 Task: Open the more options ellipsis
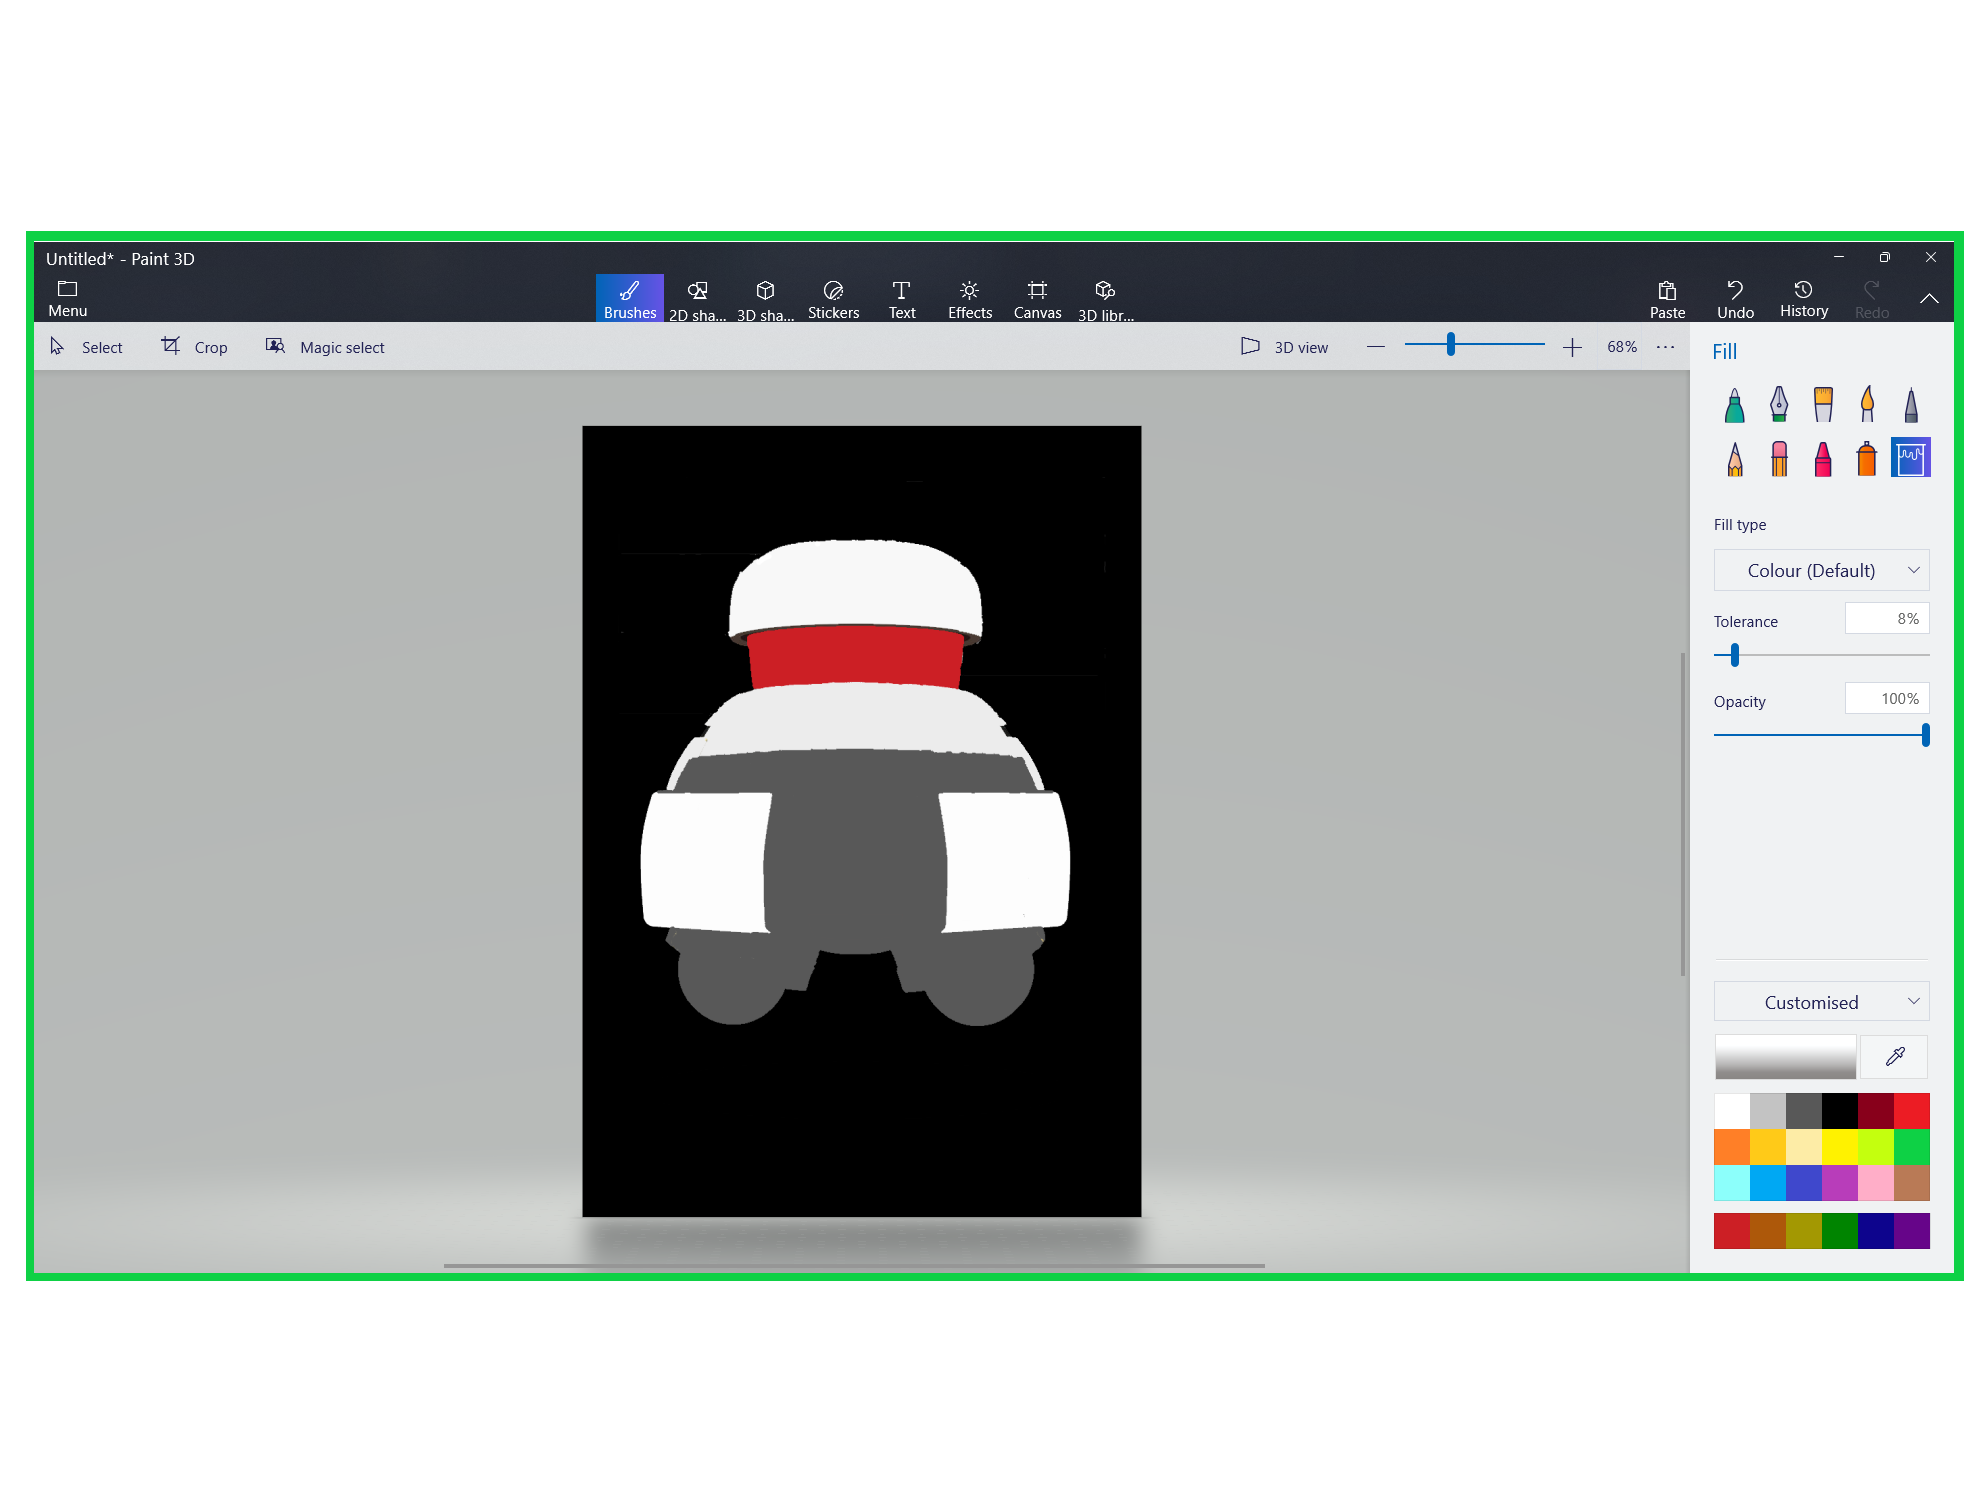pyautogui.click(x=1665, y=347)
